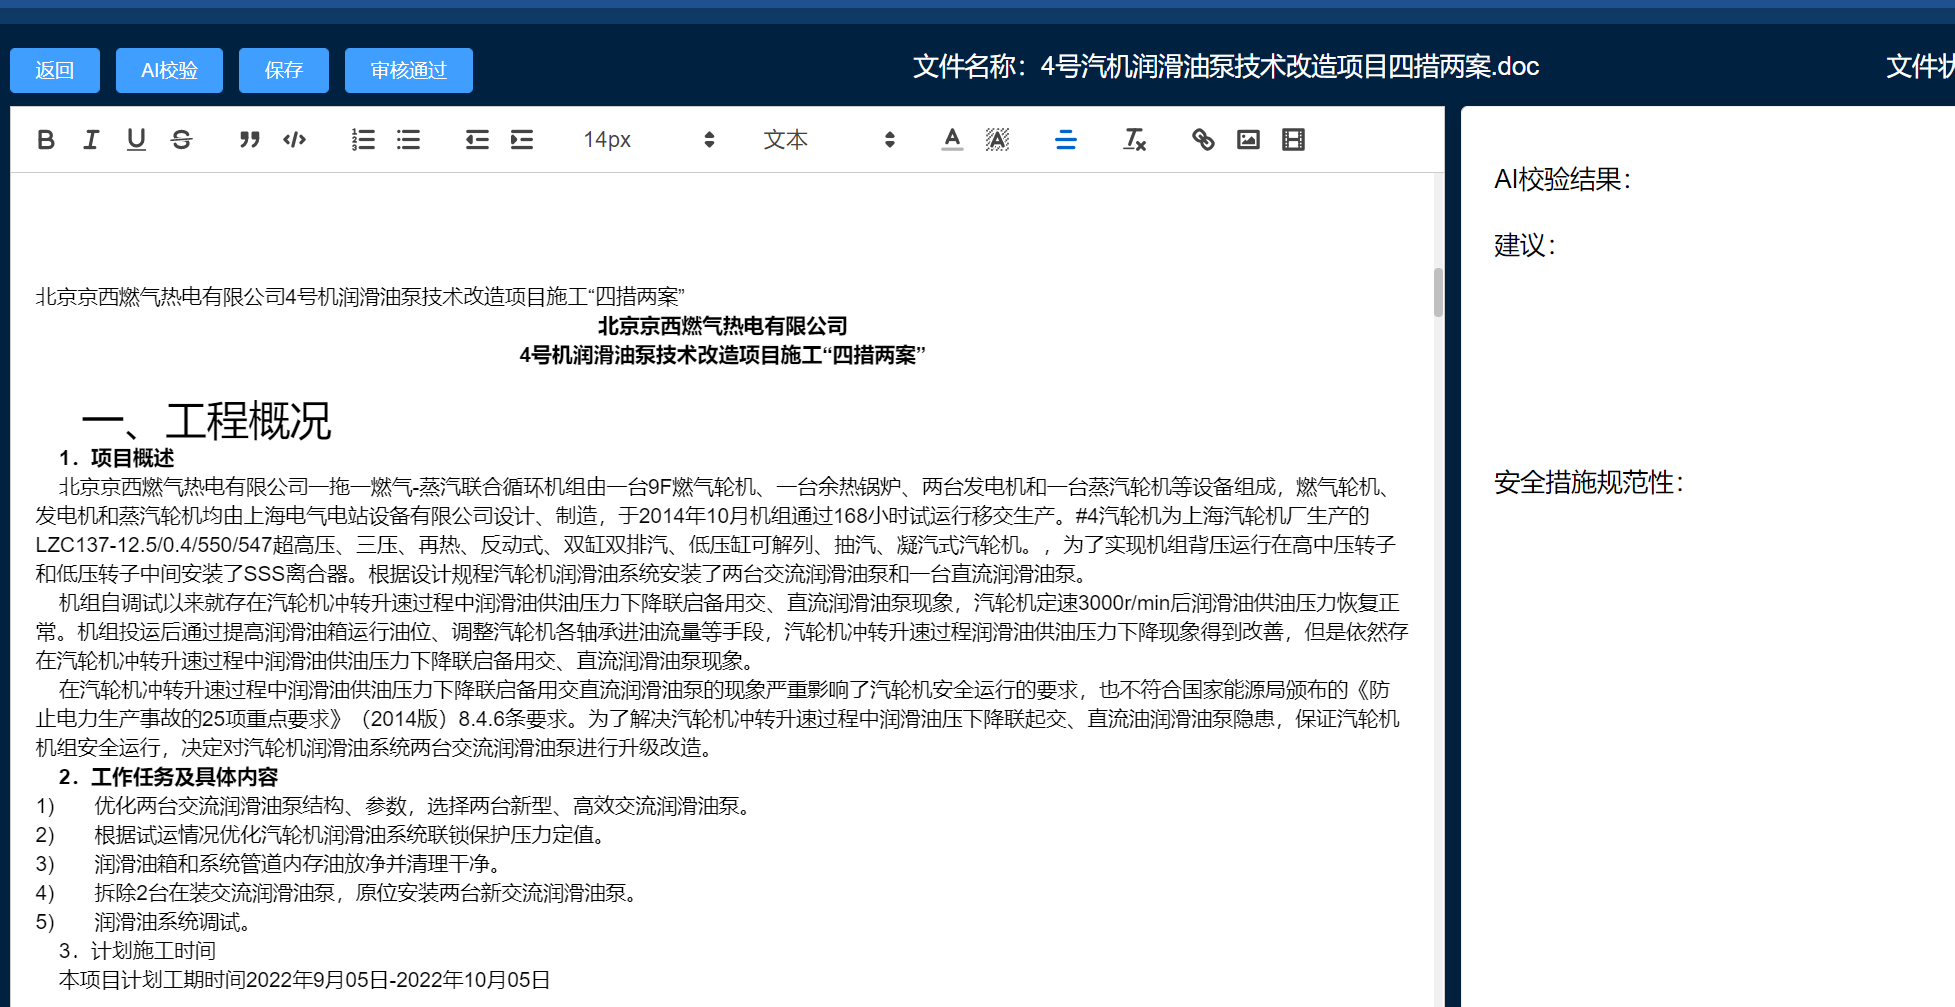Click the line 3．计划施工时间
Viewport: 1955px width, 1007px height.
[x=137, y=951]
